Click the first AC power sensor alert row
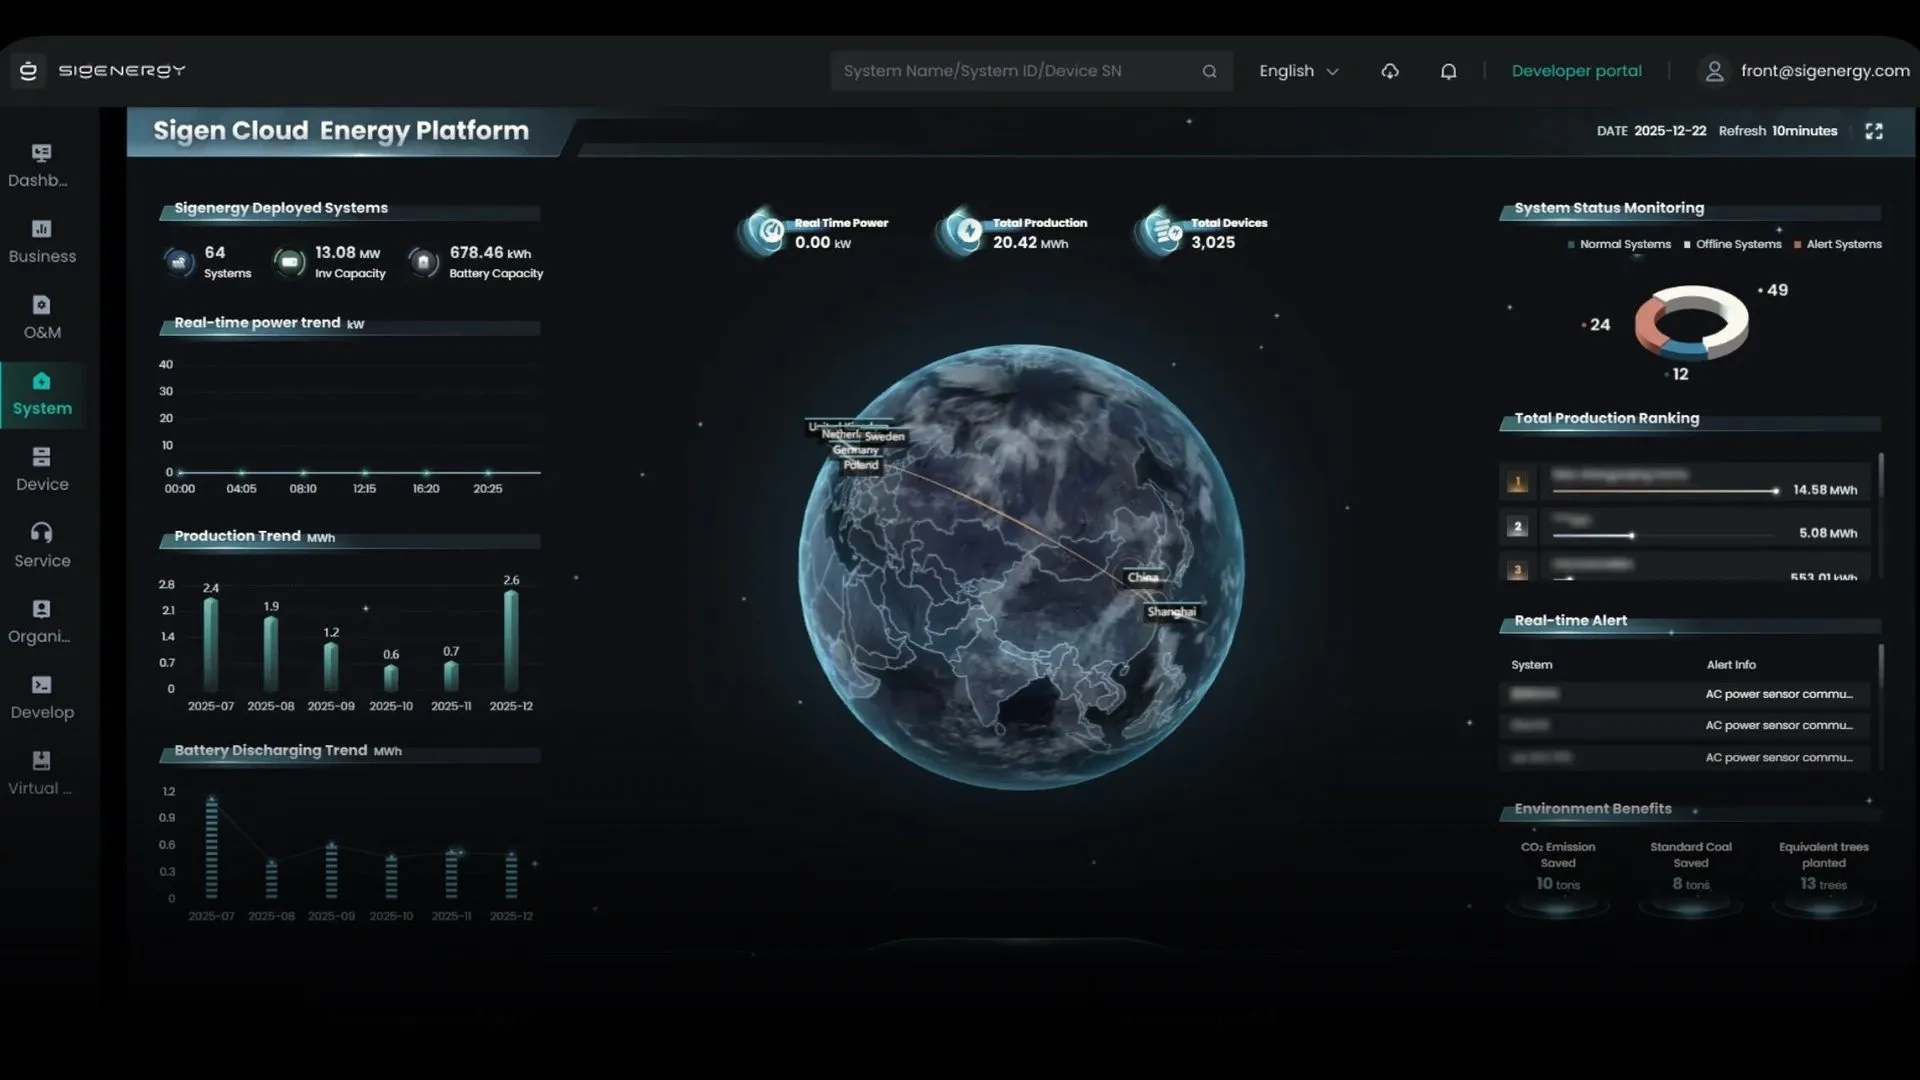This screenshot has height=1080, width=1920. click(1684, 694)
